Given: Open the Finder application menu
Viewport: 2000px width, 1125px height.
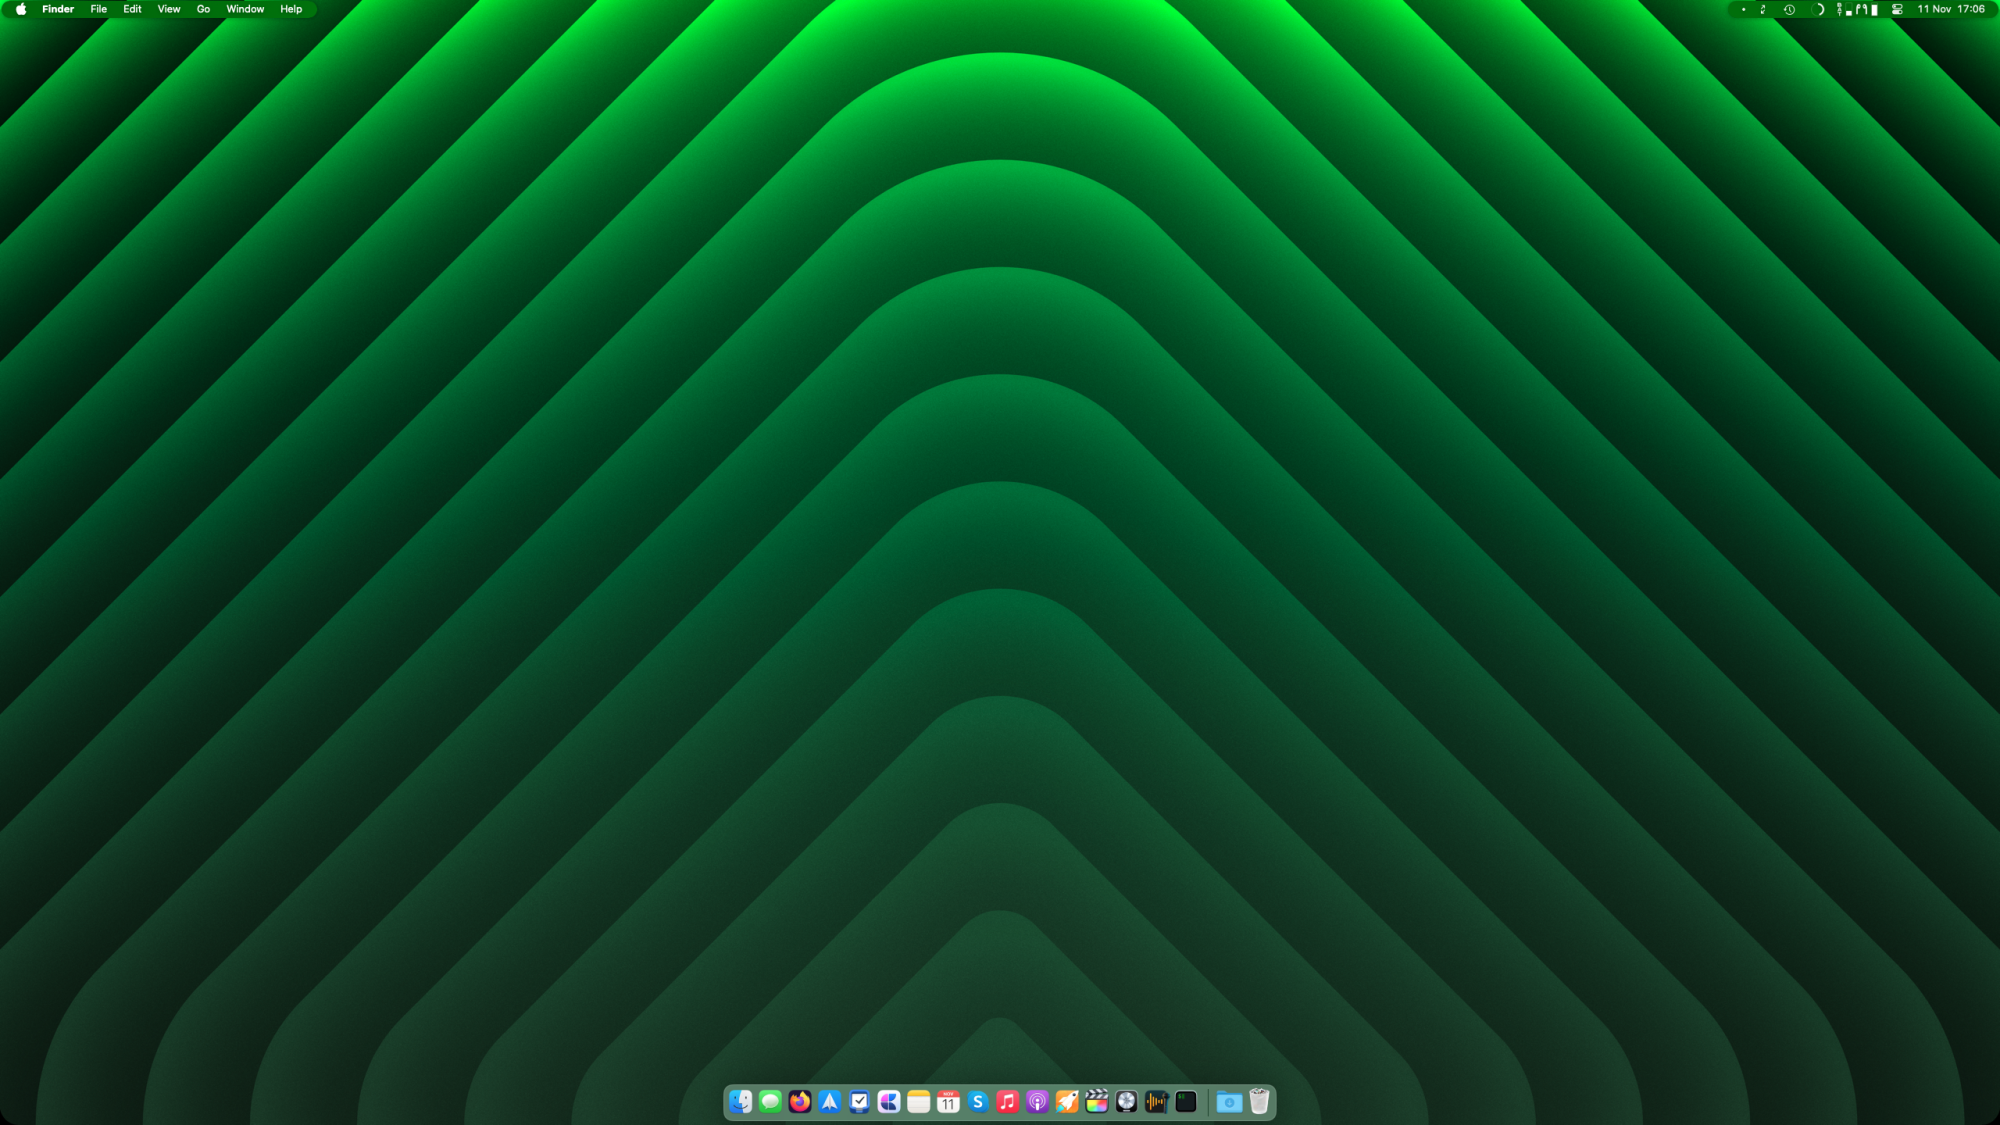Looking at the screenshot, I should click(58, 9).
